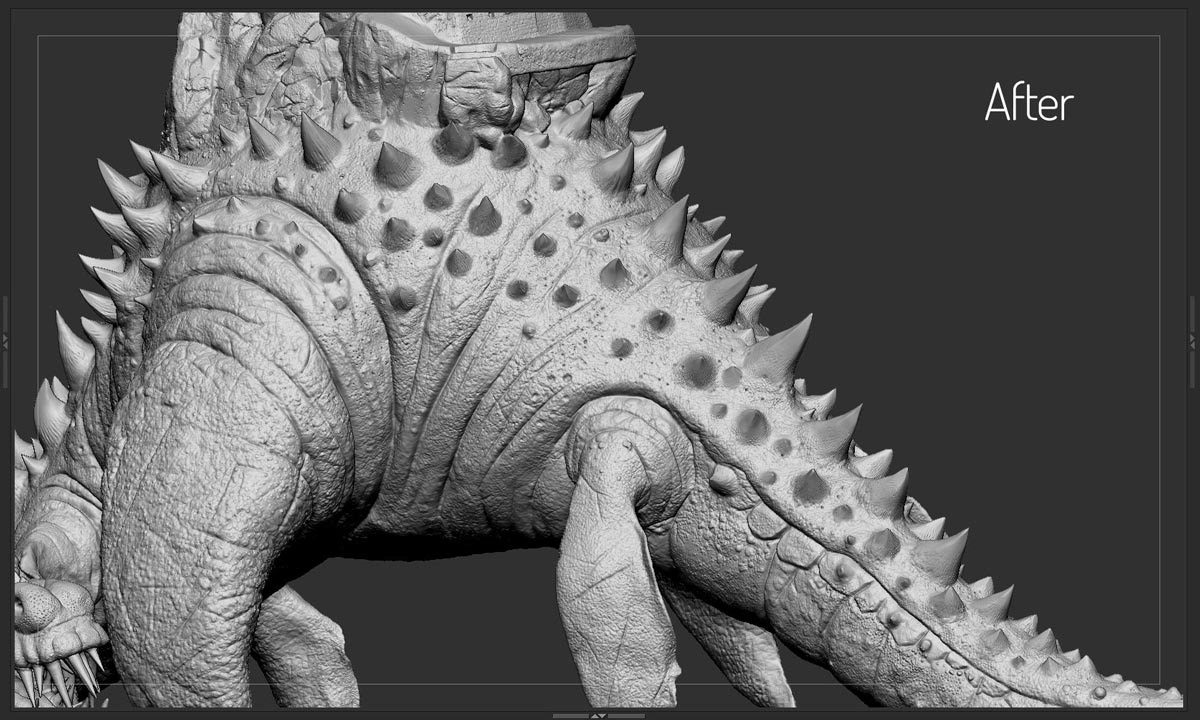Expand the right tray divider handle

1193,341
